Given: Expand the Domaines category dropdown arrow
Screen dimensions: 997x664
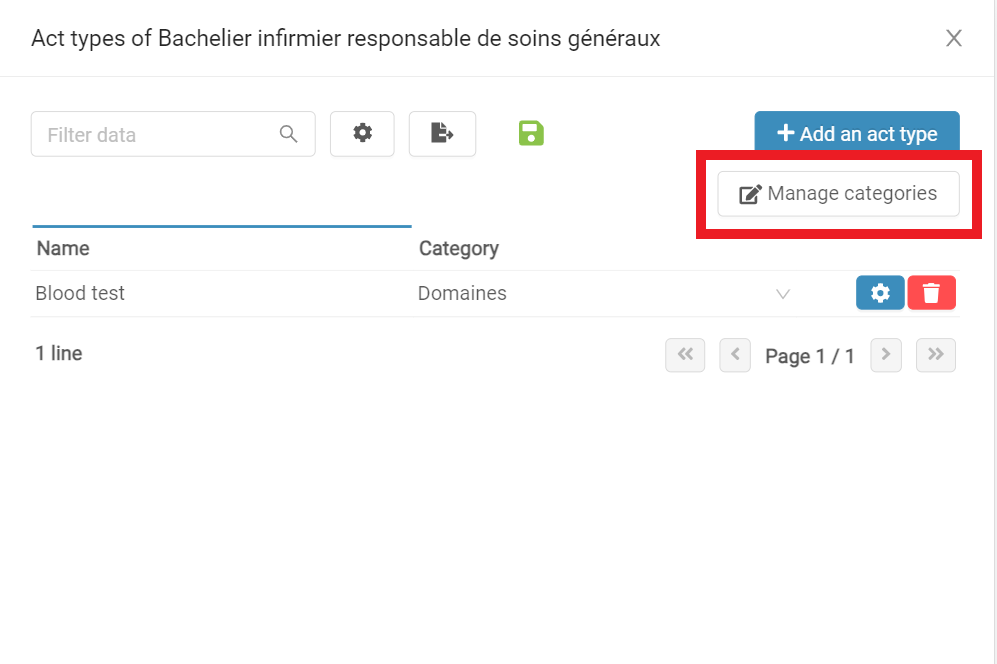Looking at the screenshot, I should point(783,294).
